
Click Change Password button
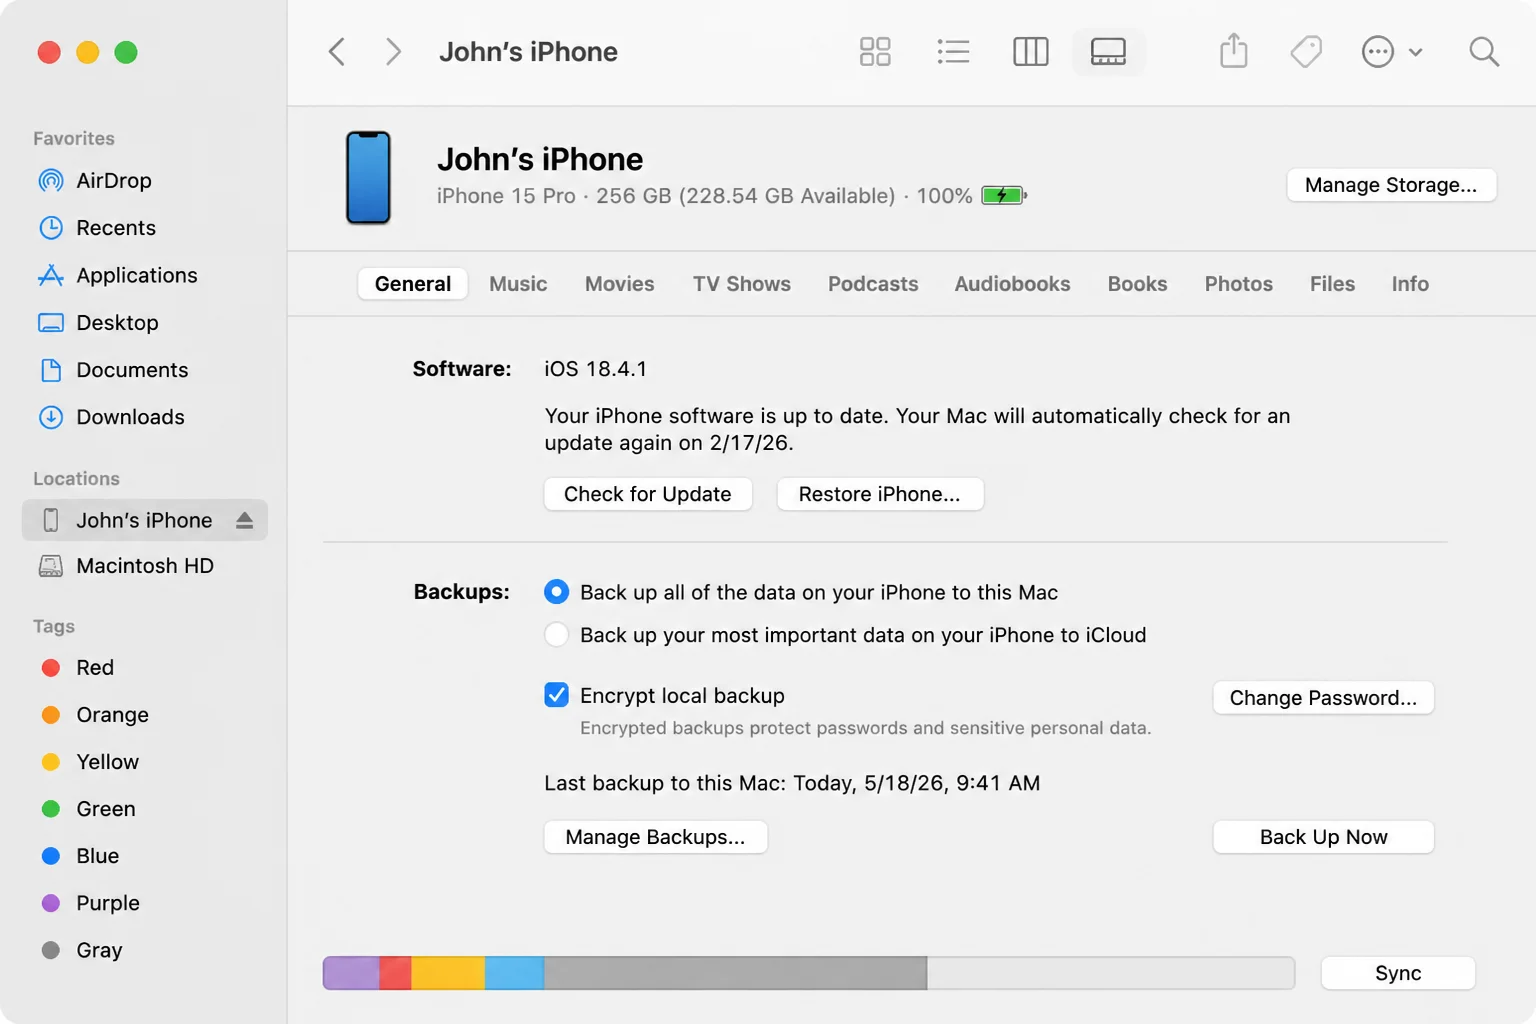point(1323,698)
